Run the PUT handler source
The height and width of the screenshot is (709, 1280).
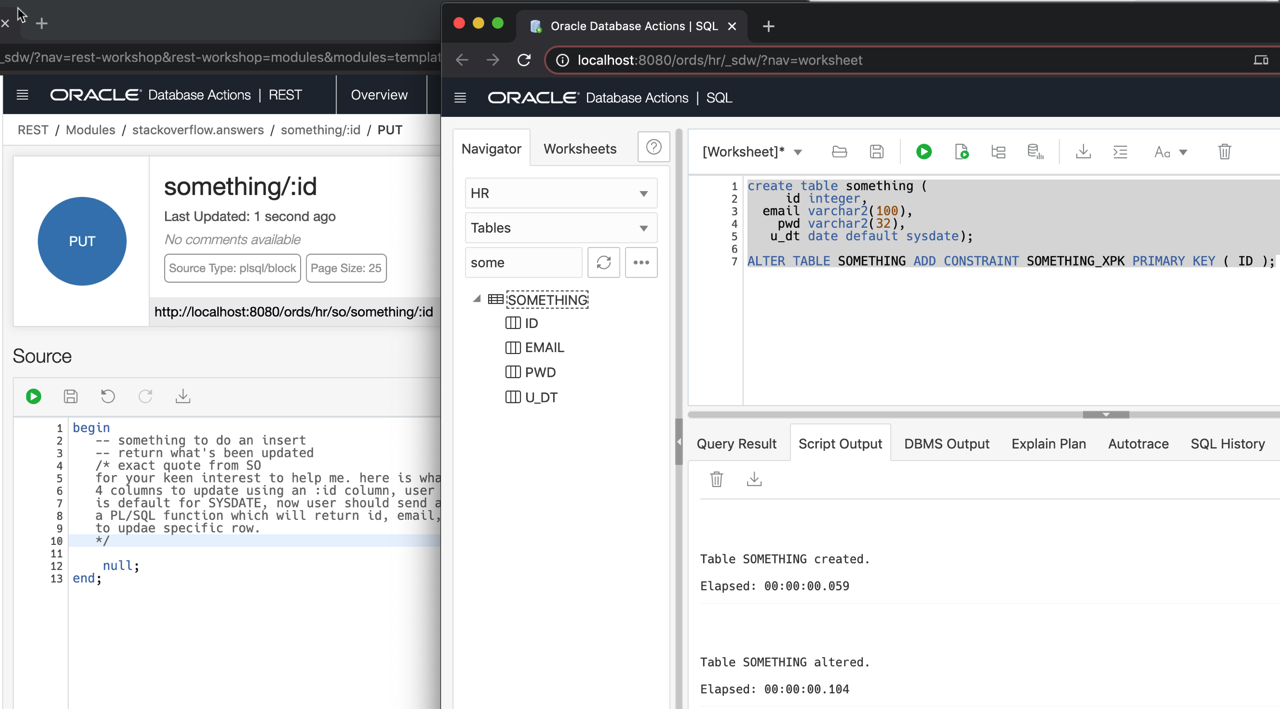[x=33, y=397]
